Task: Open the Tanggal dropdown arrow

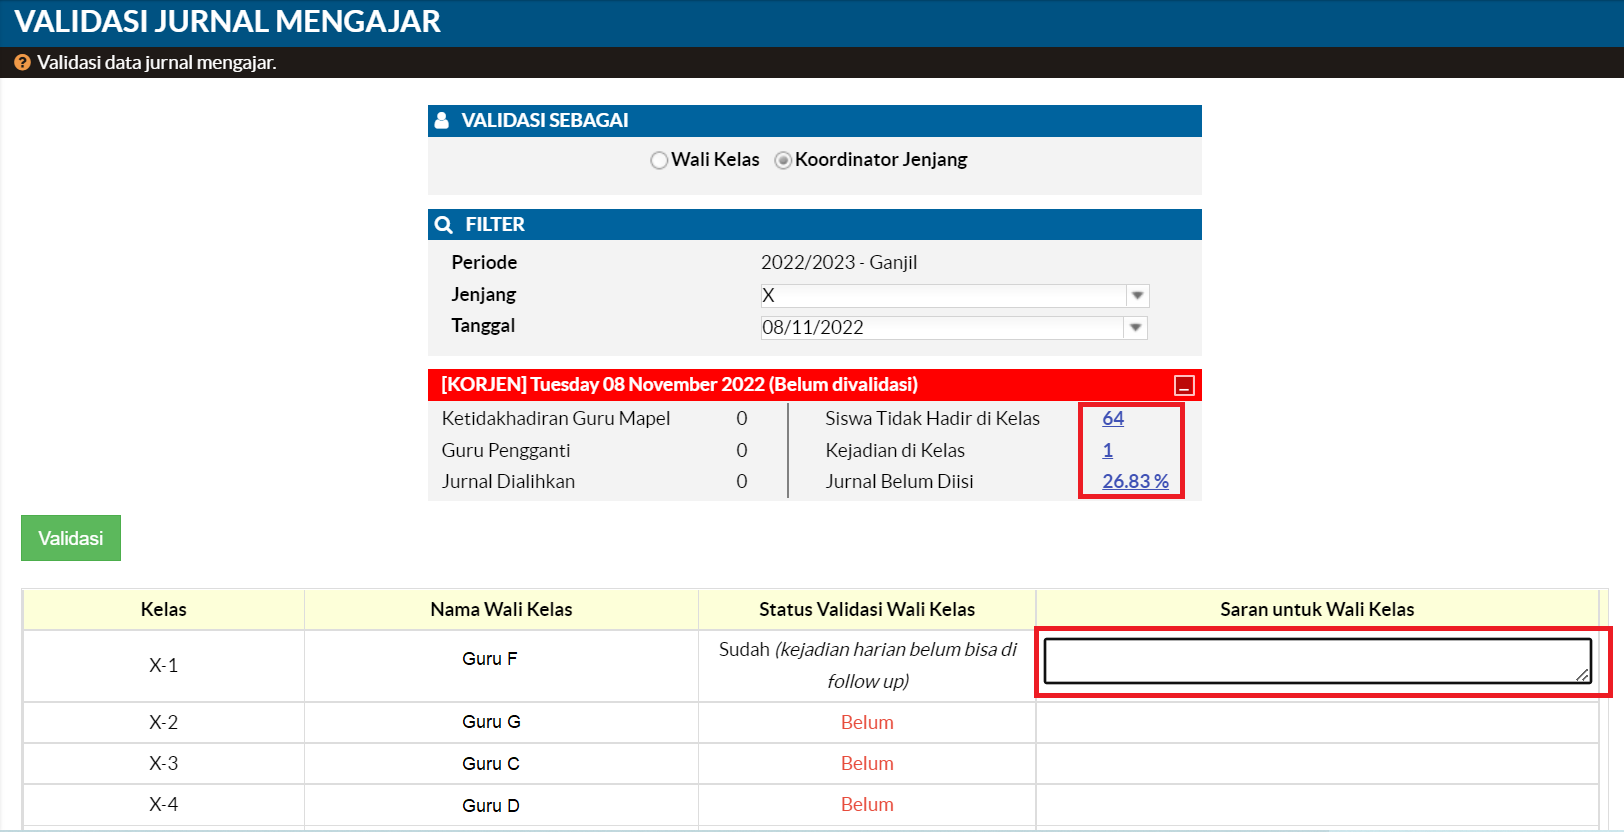Action: click(1135, 328)
